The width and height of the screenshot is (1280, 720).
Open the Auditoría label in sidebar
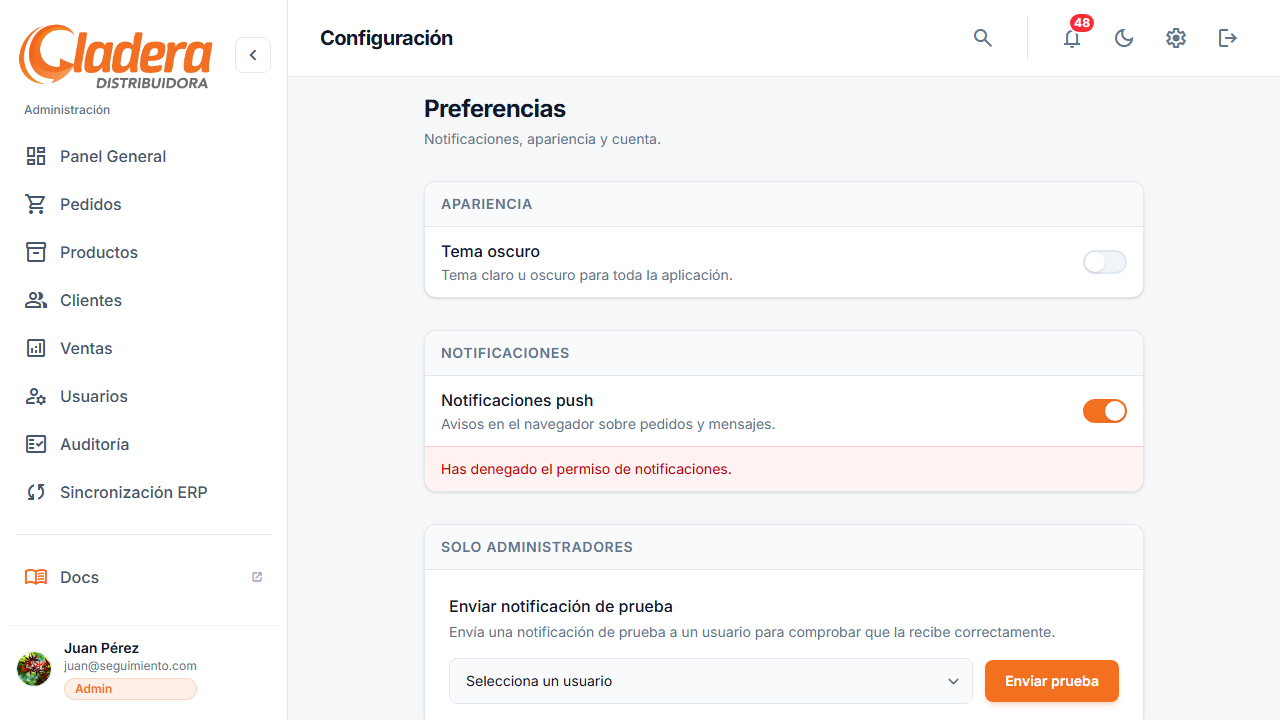(x=95, y=444)
